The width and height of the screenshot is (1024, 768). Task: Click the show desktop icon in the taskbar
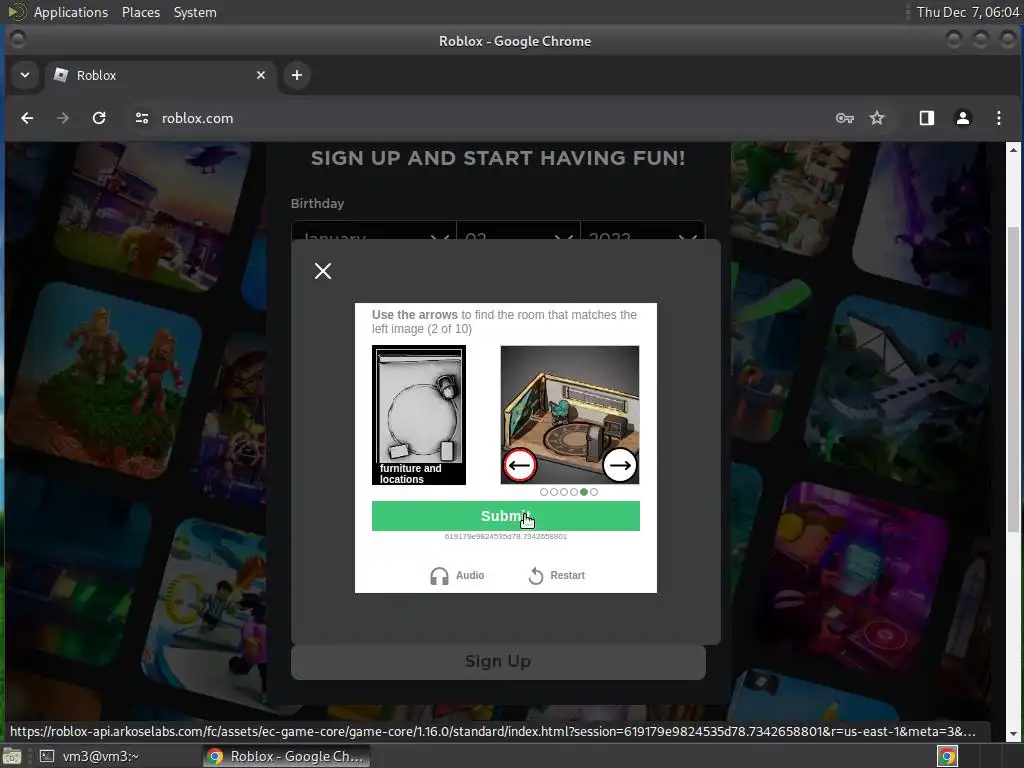[12, 756]
